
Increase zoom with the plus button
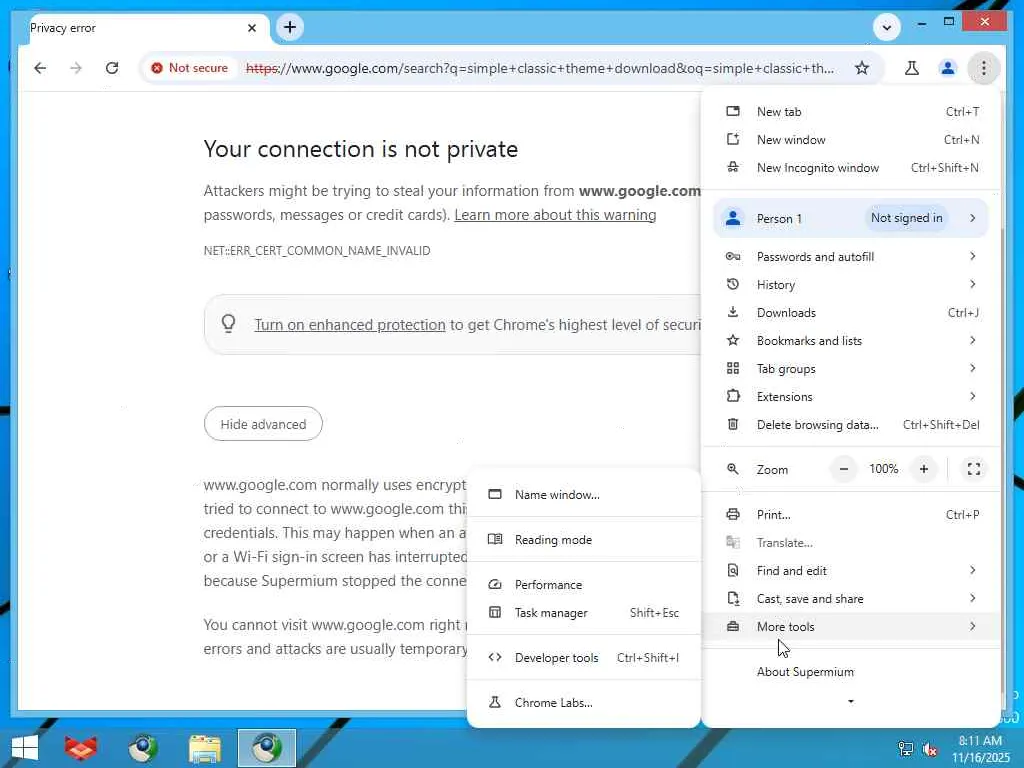click(924, 469)
